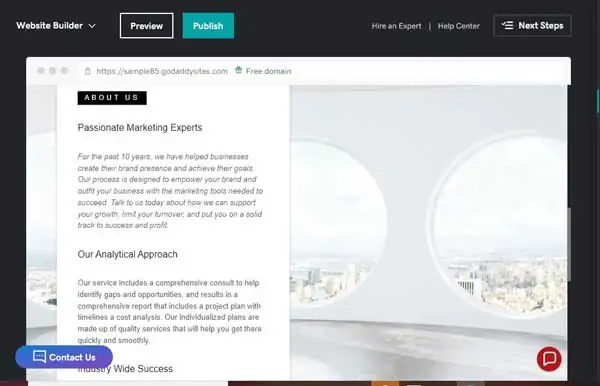
Task: Click the Next Steps list icon
Action: [x=508, y=26]
